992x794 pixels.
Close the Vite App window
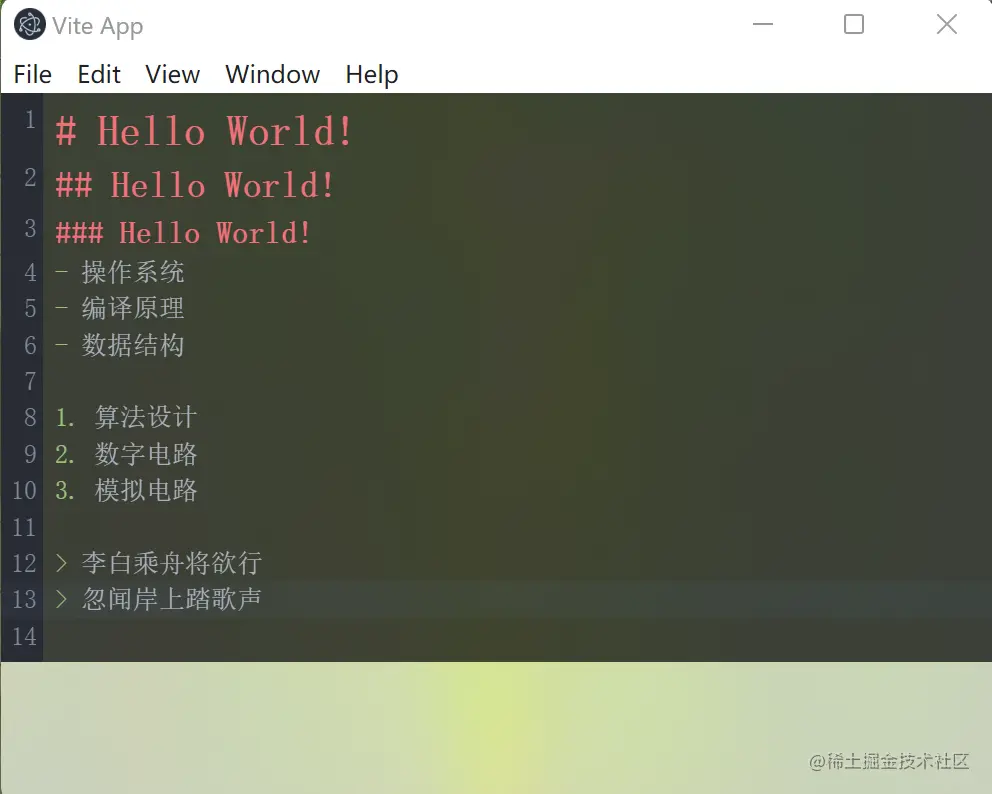[946, 24]
